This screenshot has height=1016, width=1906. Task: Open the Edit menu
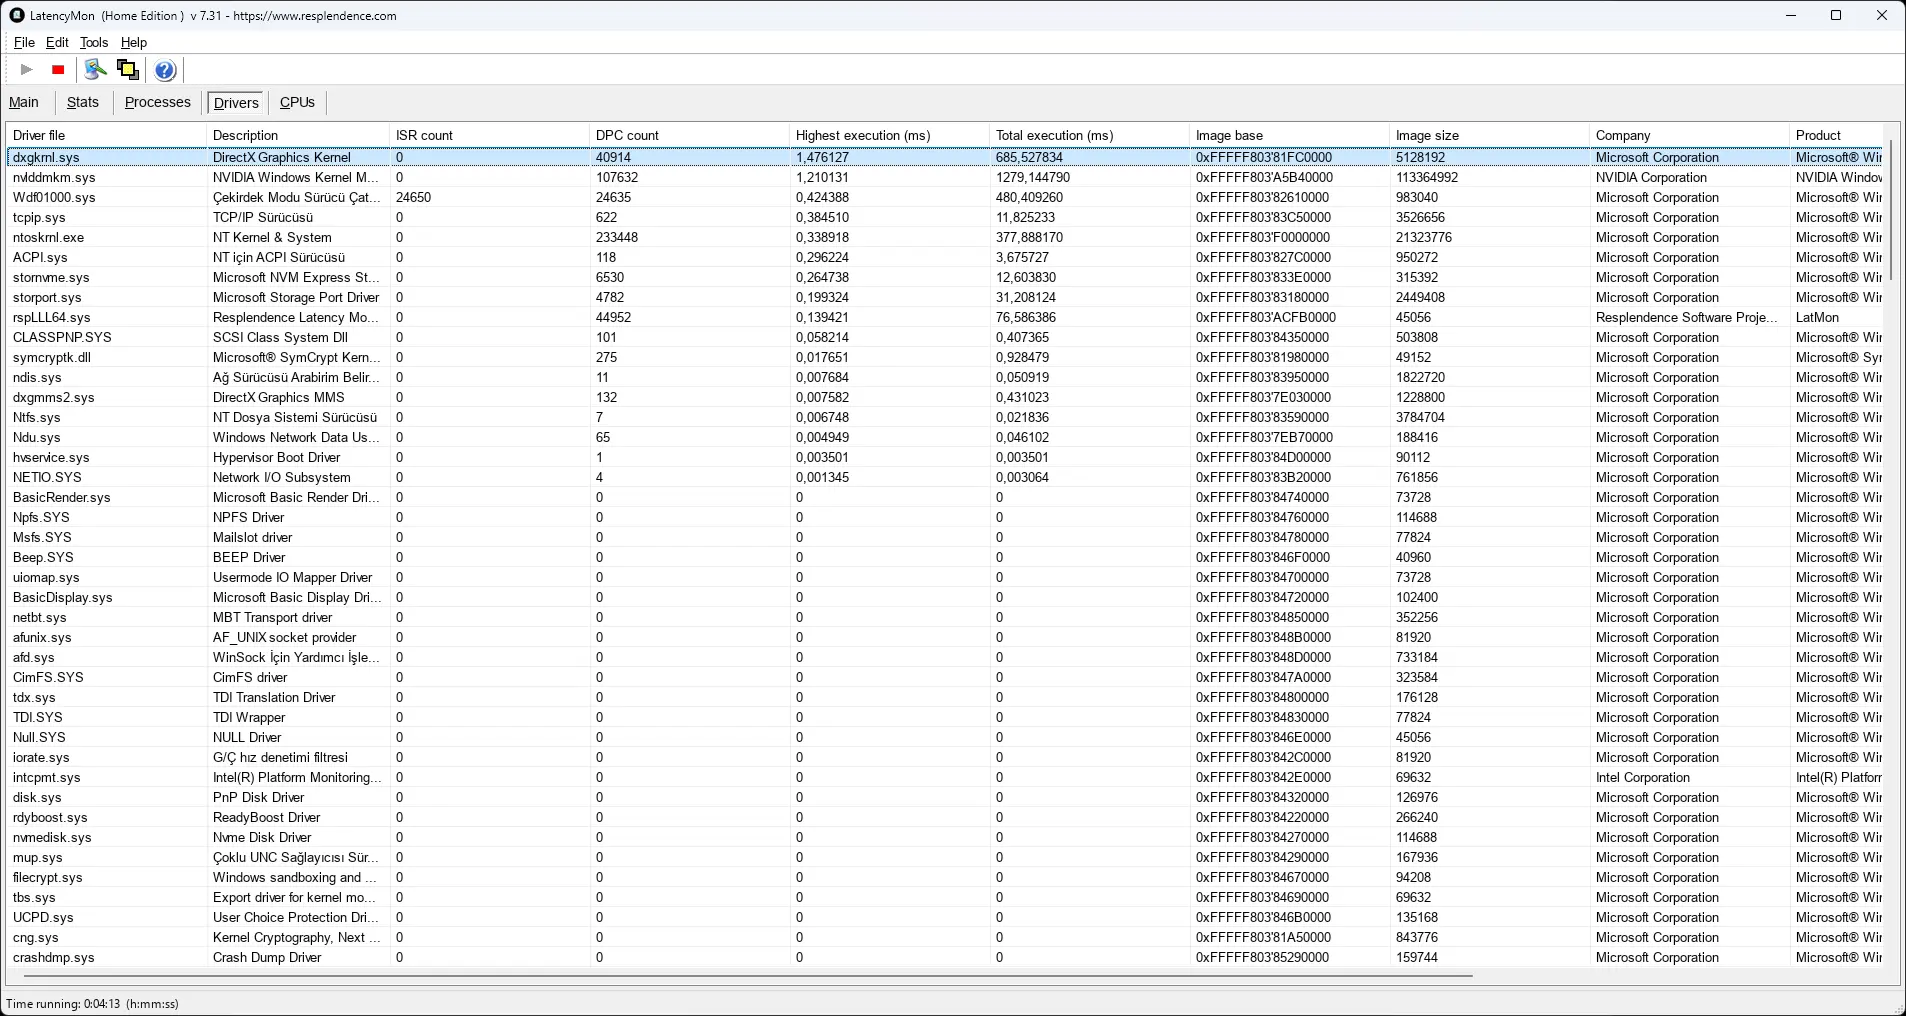[57, 42]
